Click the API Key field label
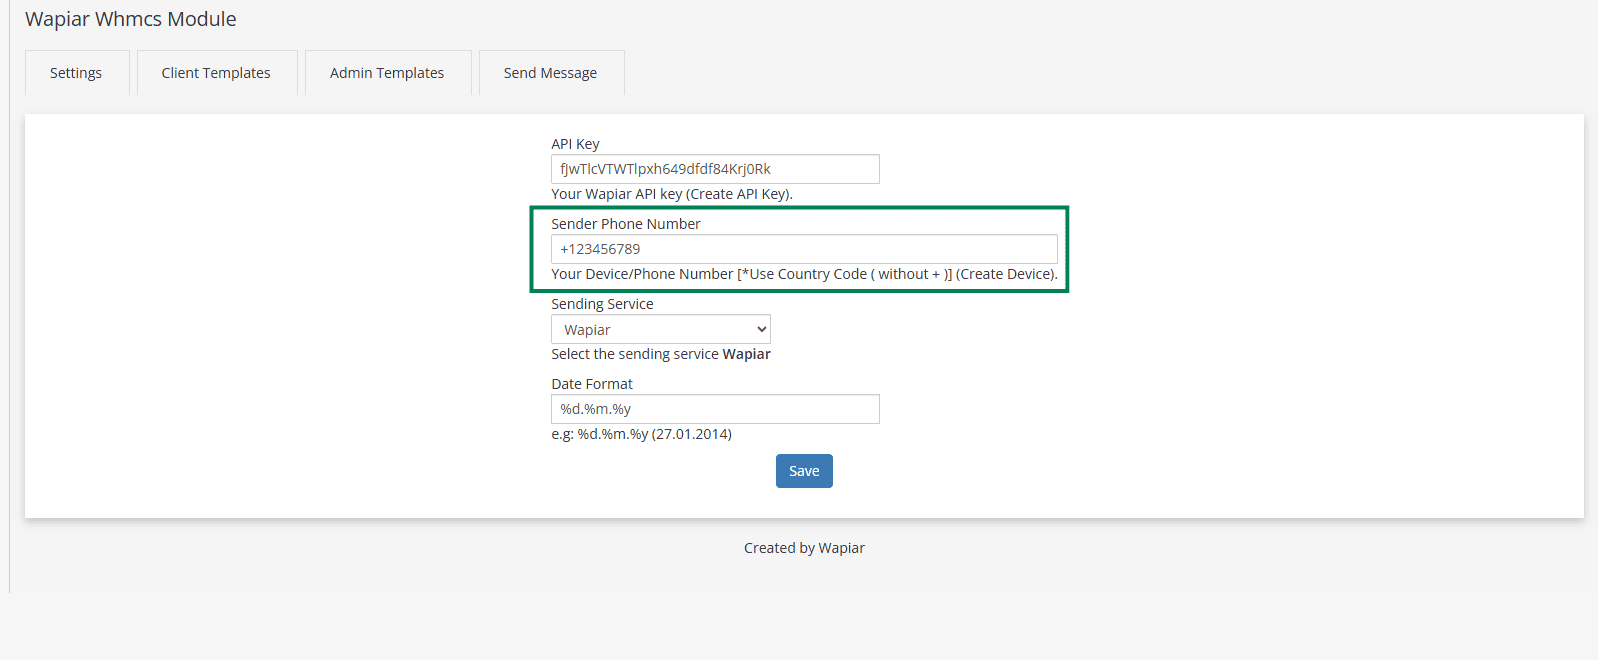This screenshot has width=1598, height=660. coord(575,144)
